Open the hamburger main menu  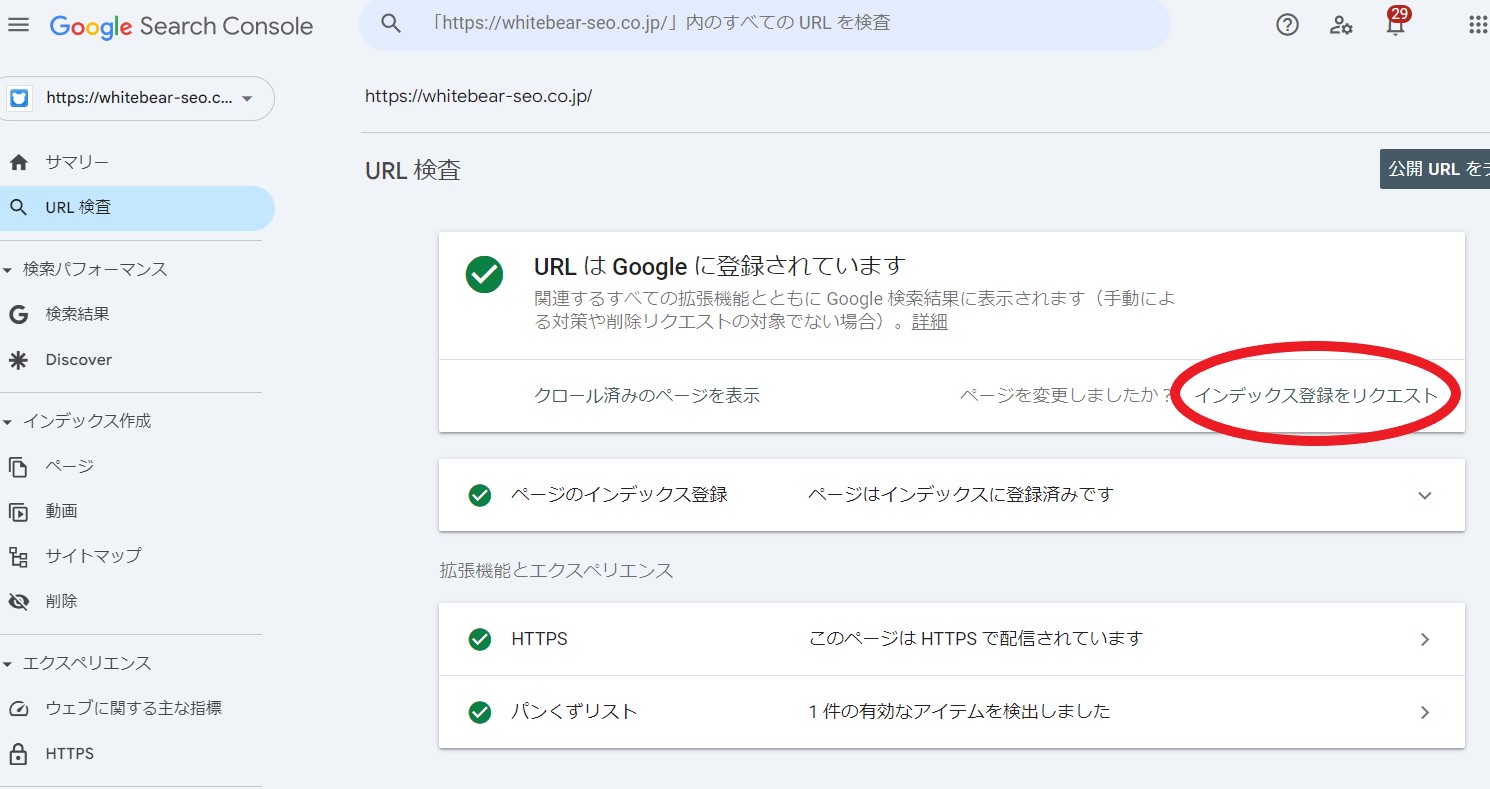click(18, 25)
